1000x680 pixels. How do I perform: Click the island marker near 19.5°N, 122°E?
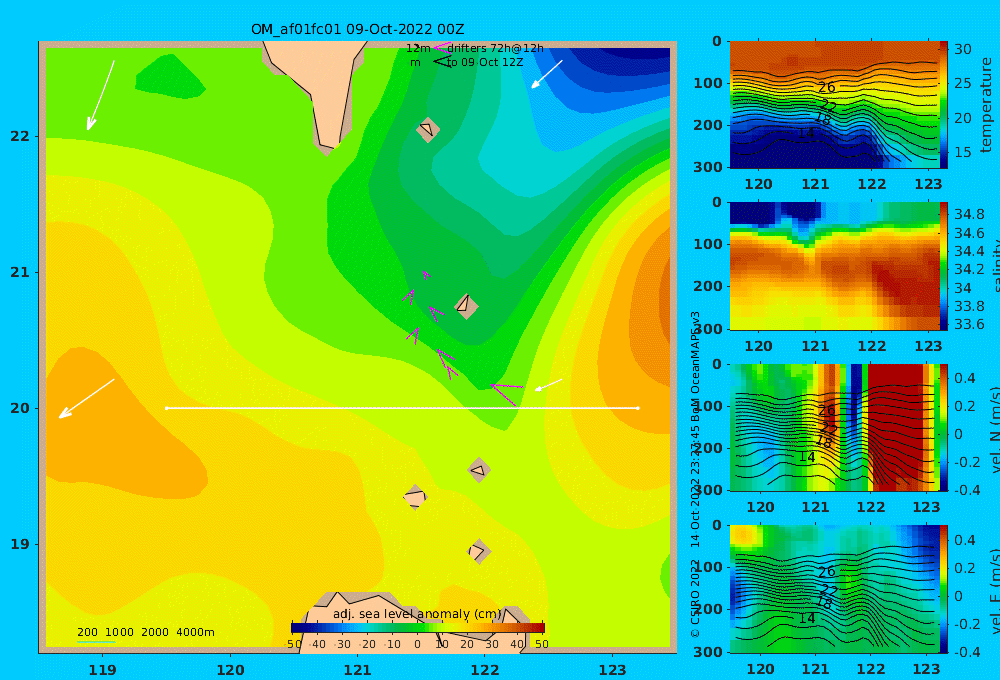(479, 471)
